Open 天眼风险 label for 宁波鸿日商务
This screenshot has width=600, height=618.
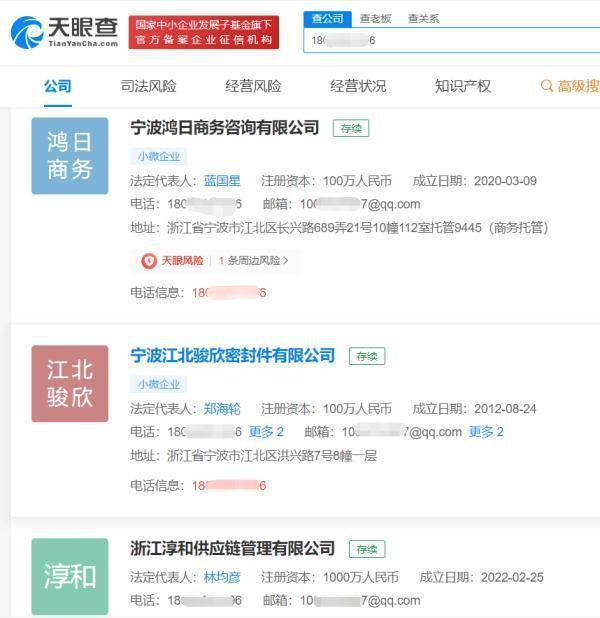(x=182, y=261)
